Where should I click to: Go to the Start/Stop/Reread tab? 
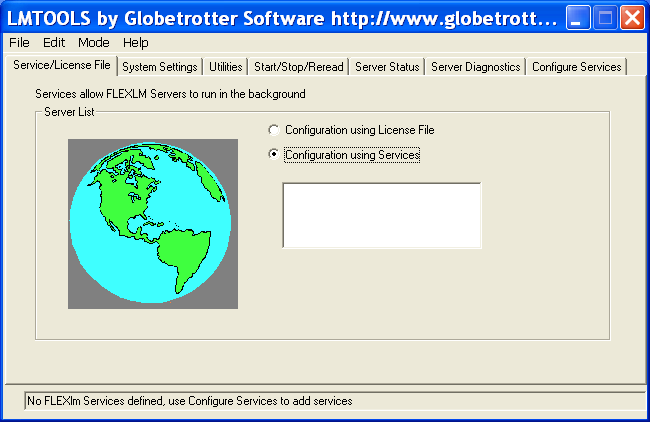coord(298,67)
